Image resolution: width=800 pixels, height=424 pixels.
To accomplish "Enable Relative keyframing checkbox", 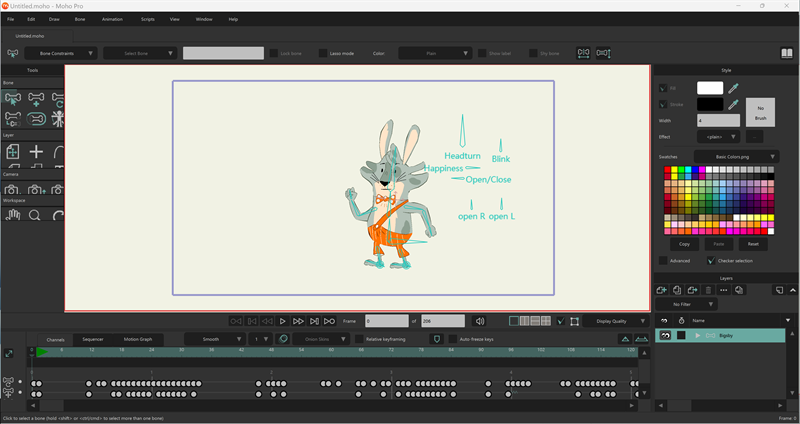I will tap(359, 339).
